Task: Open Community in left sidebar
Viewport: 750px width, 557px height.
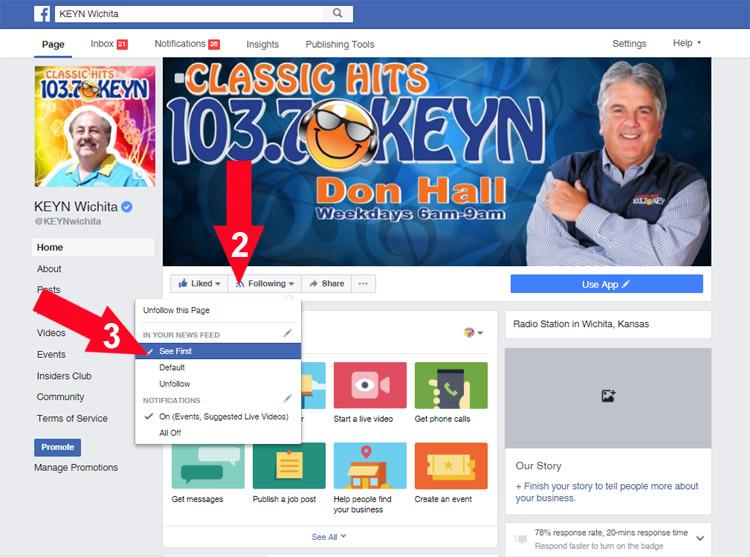Action: [x=60, y=397]
